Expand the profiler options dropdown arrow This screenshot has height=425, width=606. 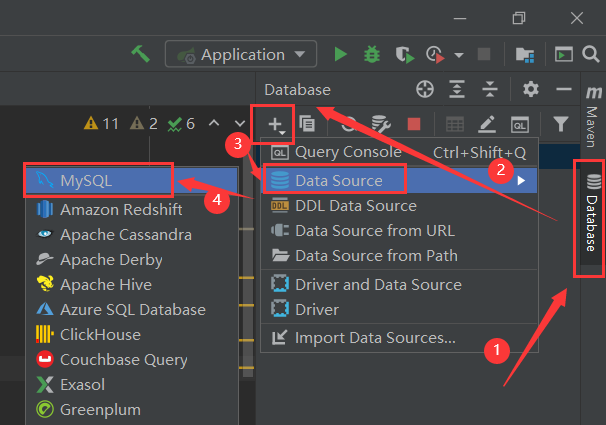[459, 55]
